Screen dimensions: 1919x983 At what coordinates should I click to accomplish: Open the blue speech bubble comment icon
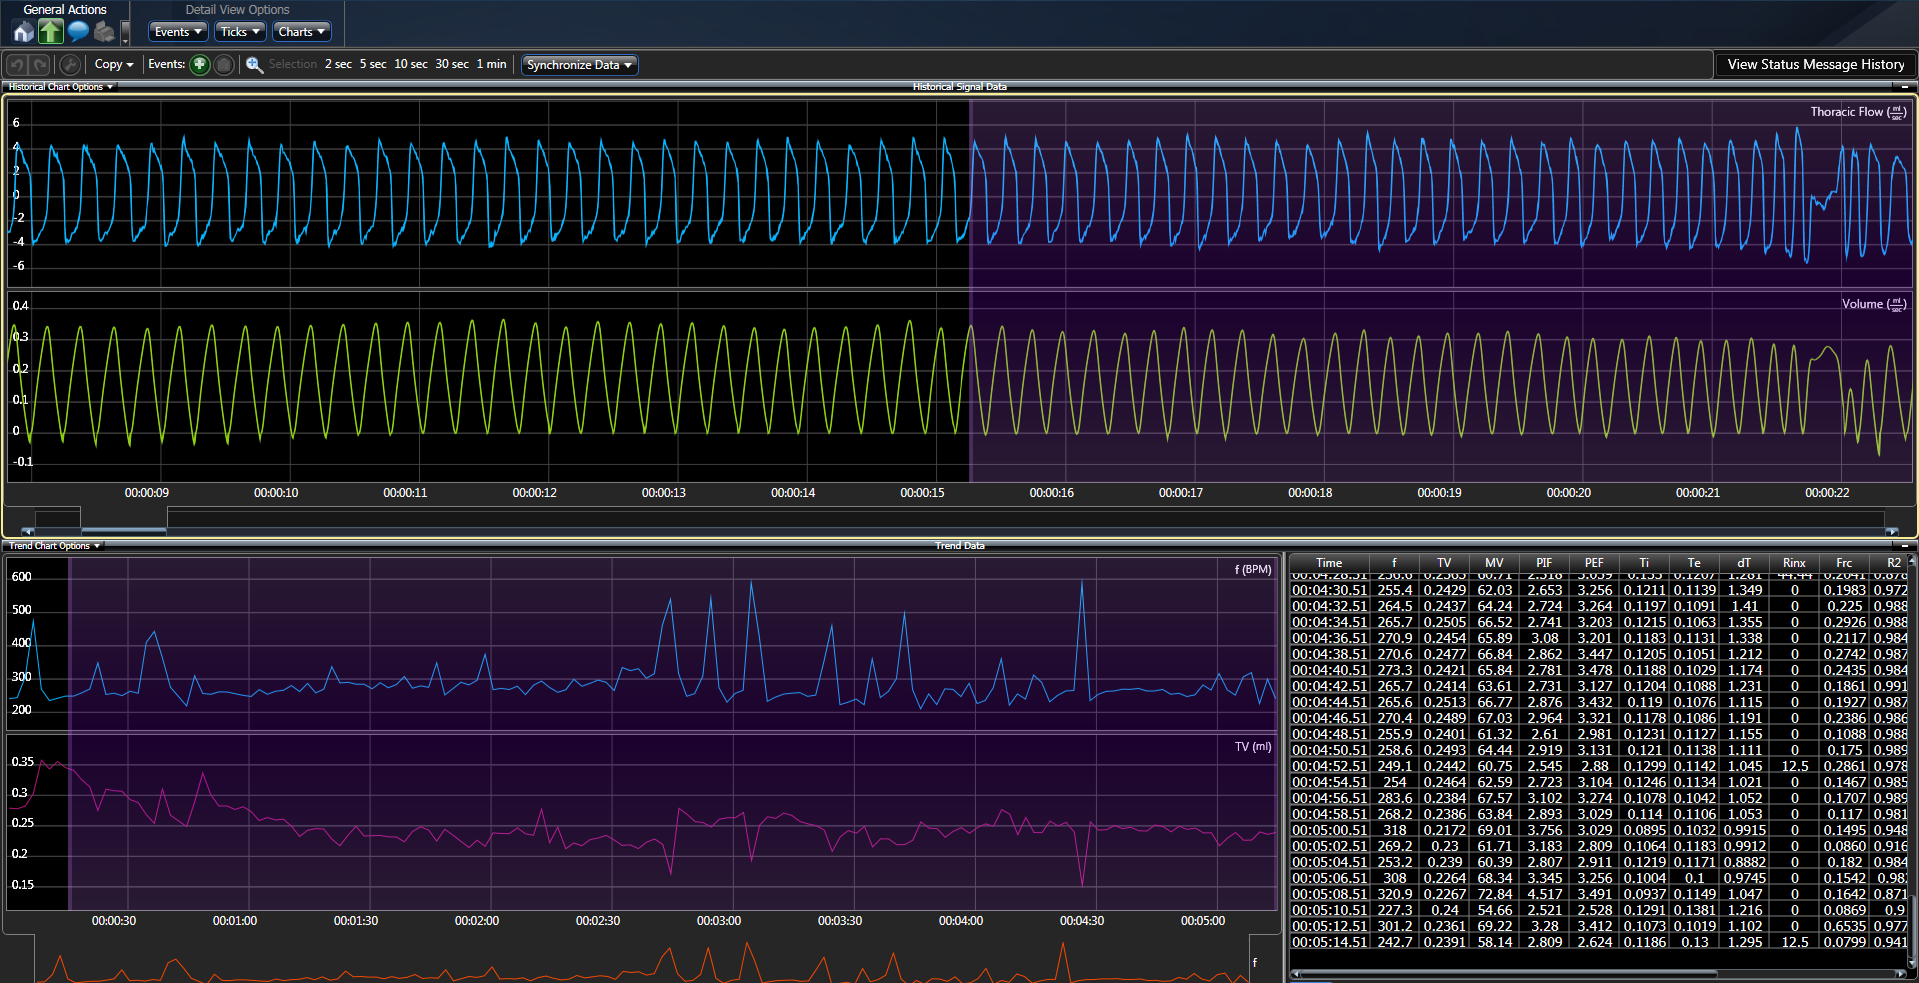tap(78, 32)
